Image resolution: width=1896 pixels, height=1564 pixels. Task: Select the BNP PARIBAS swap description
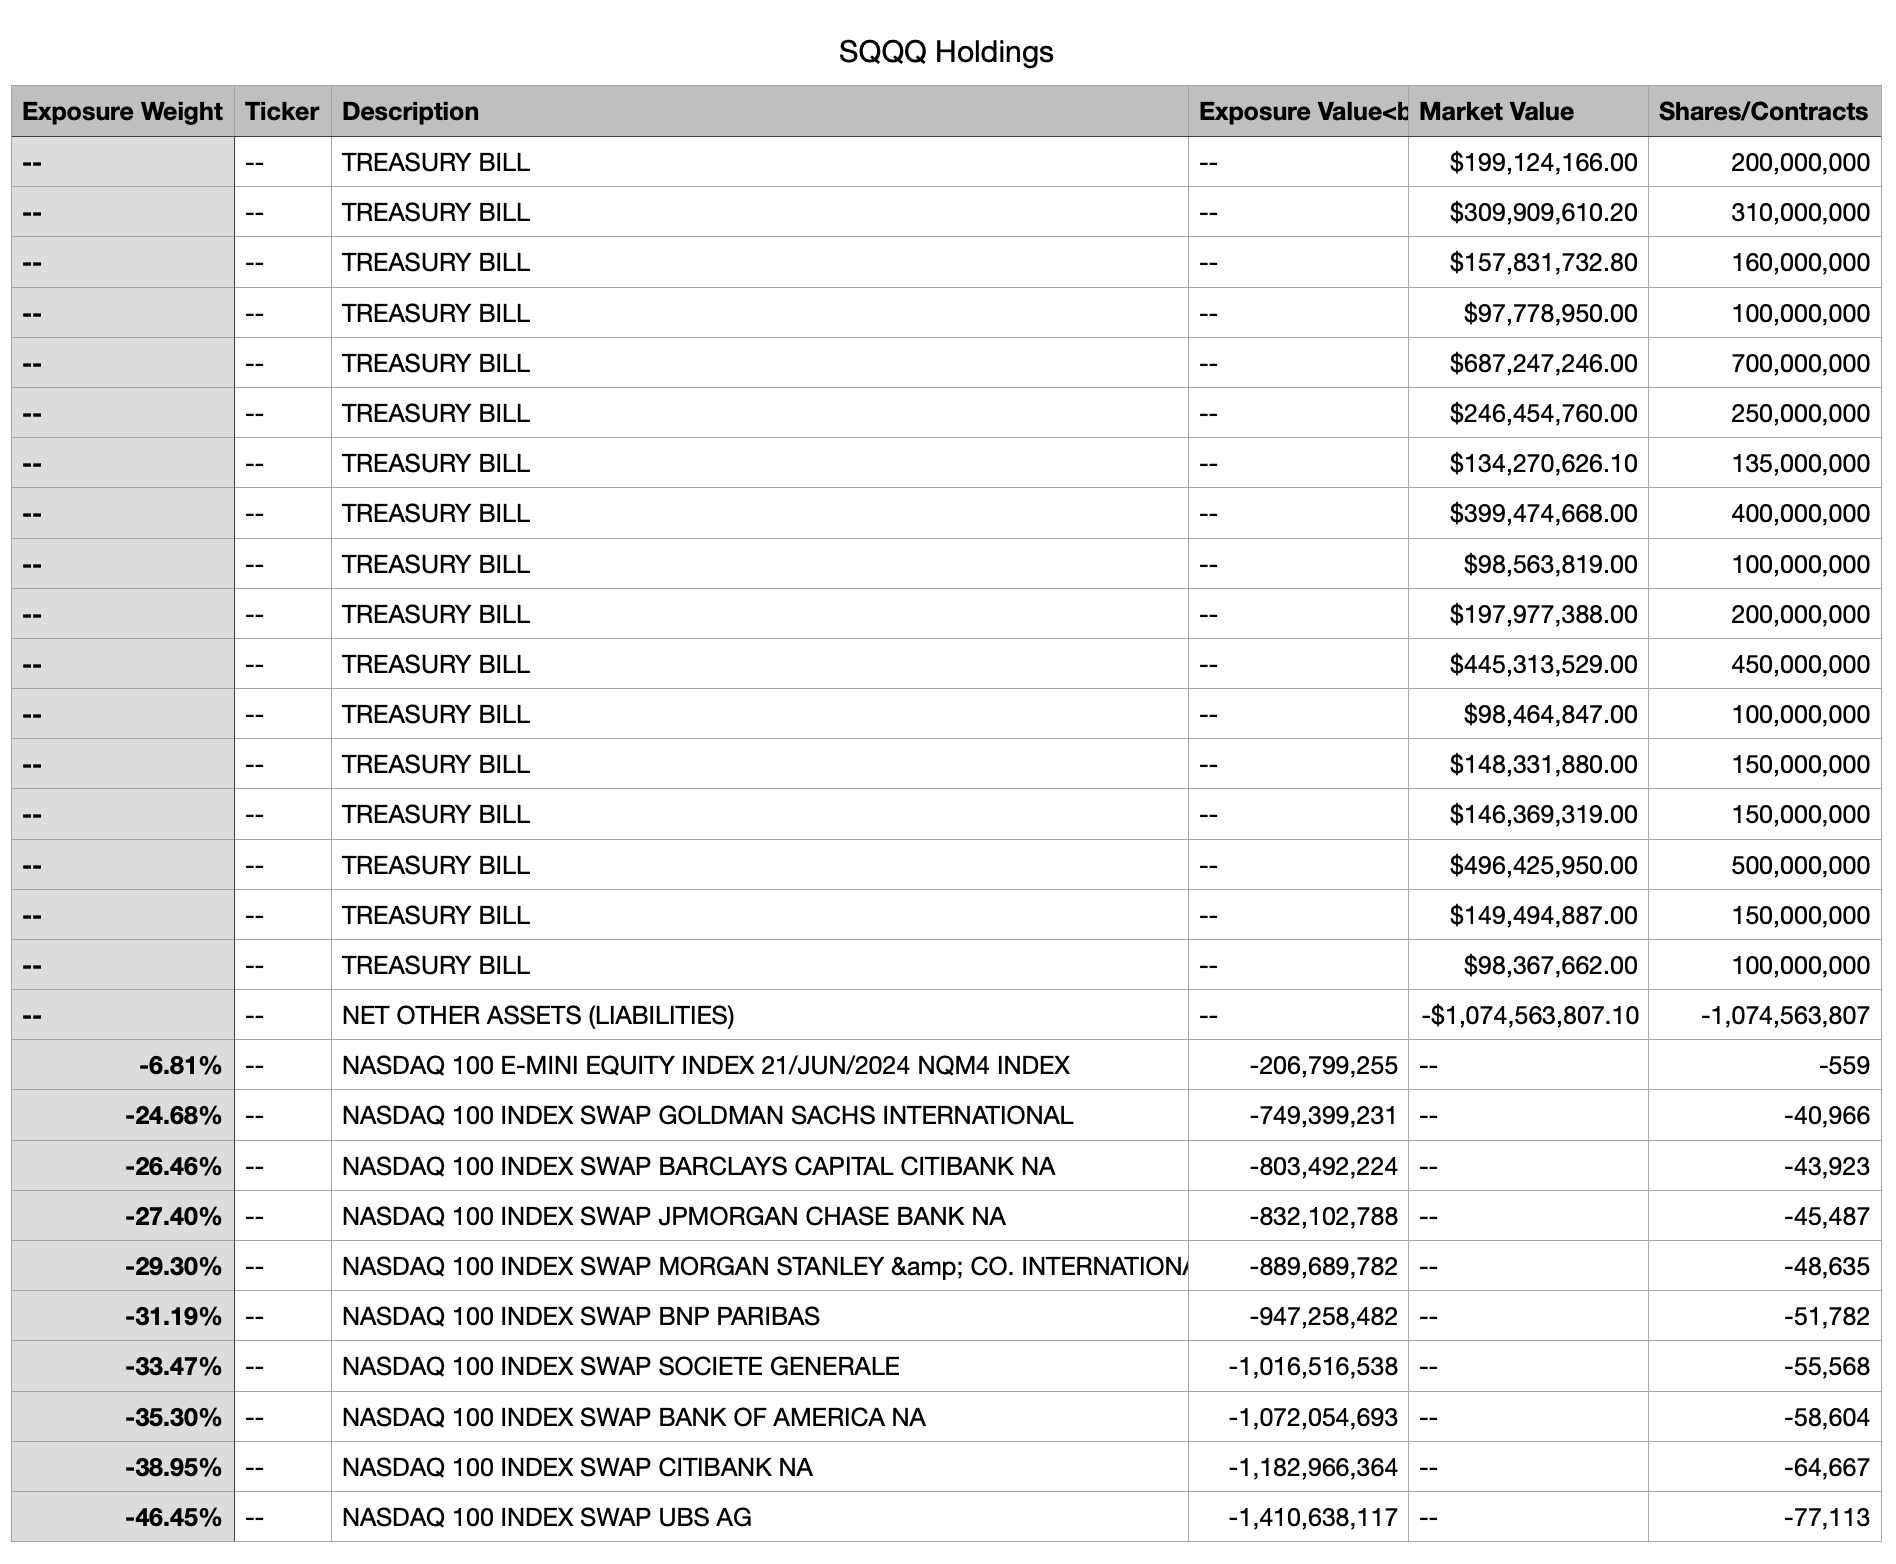[x=759, y=1316]
